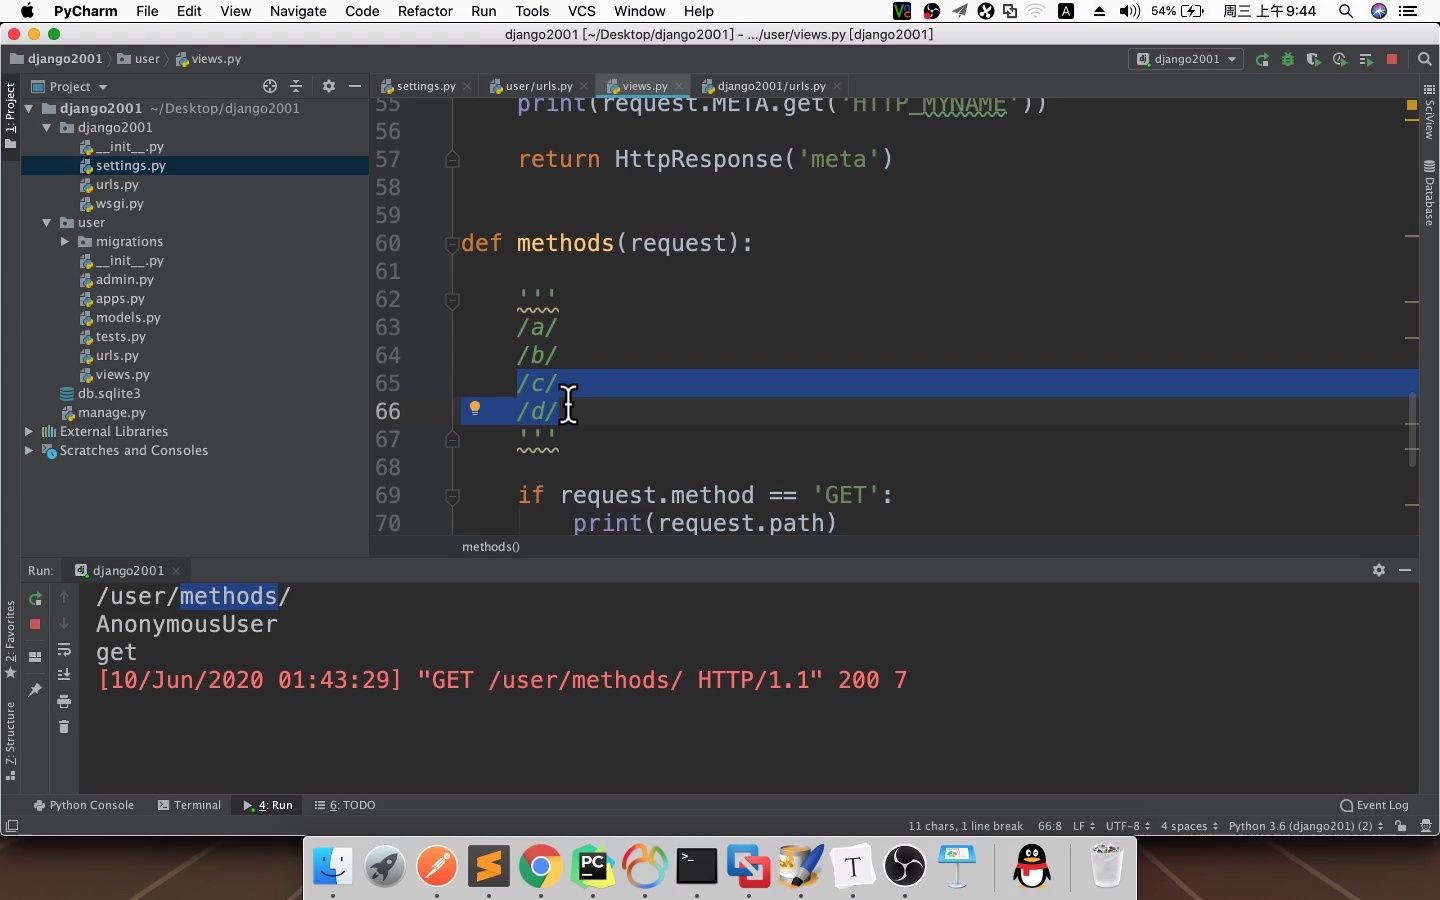Open the Terminal tool window
This screenshot has height=900, width=1440.
click(189, 805)
